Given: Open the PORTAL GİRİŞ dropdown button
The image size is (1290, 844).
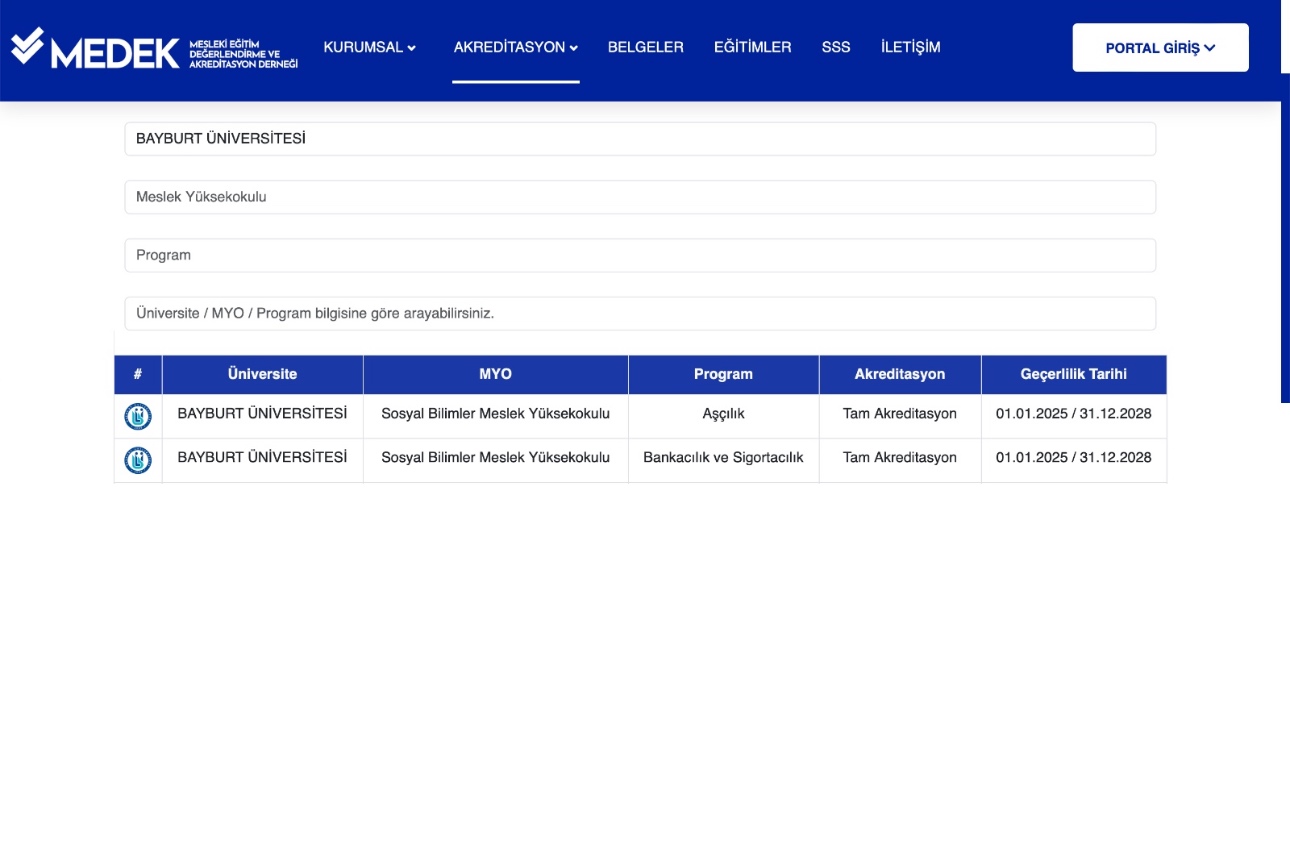Looking at the screenshot, I should pyautogui.click(x=1160, y=48).
